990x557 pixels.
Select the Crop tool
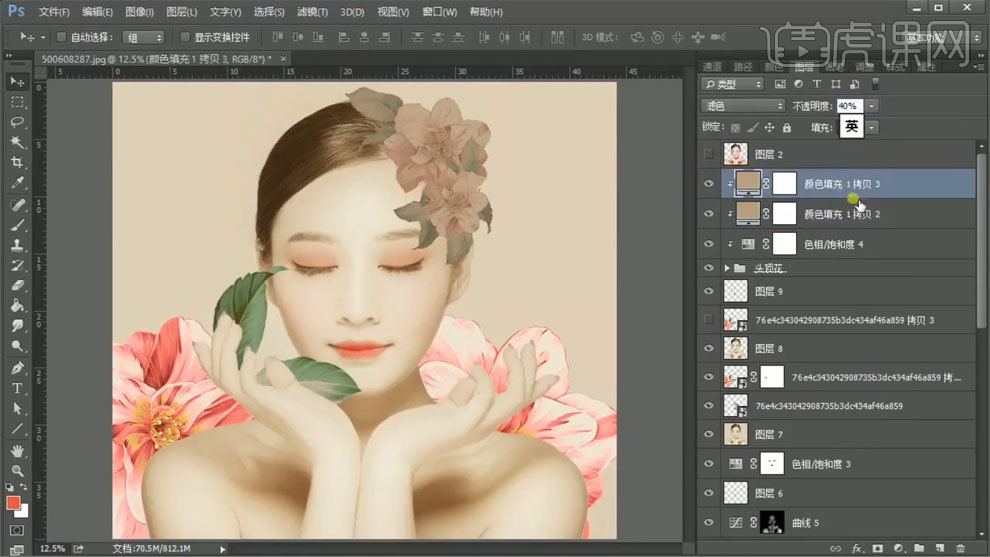pyautogui.click(x=17, y=163)
